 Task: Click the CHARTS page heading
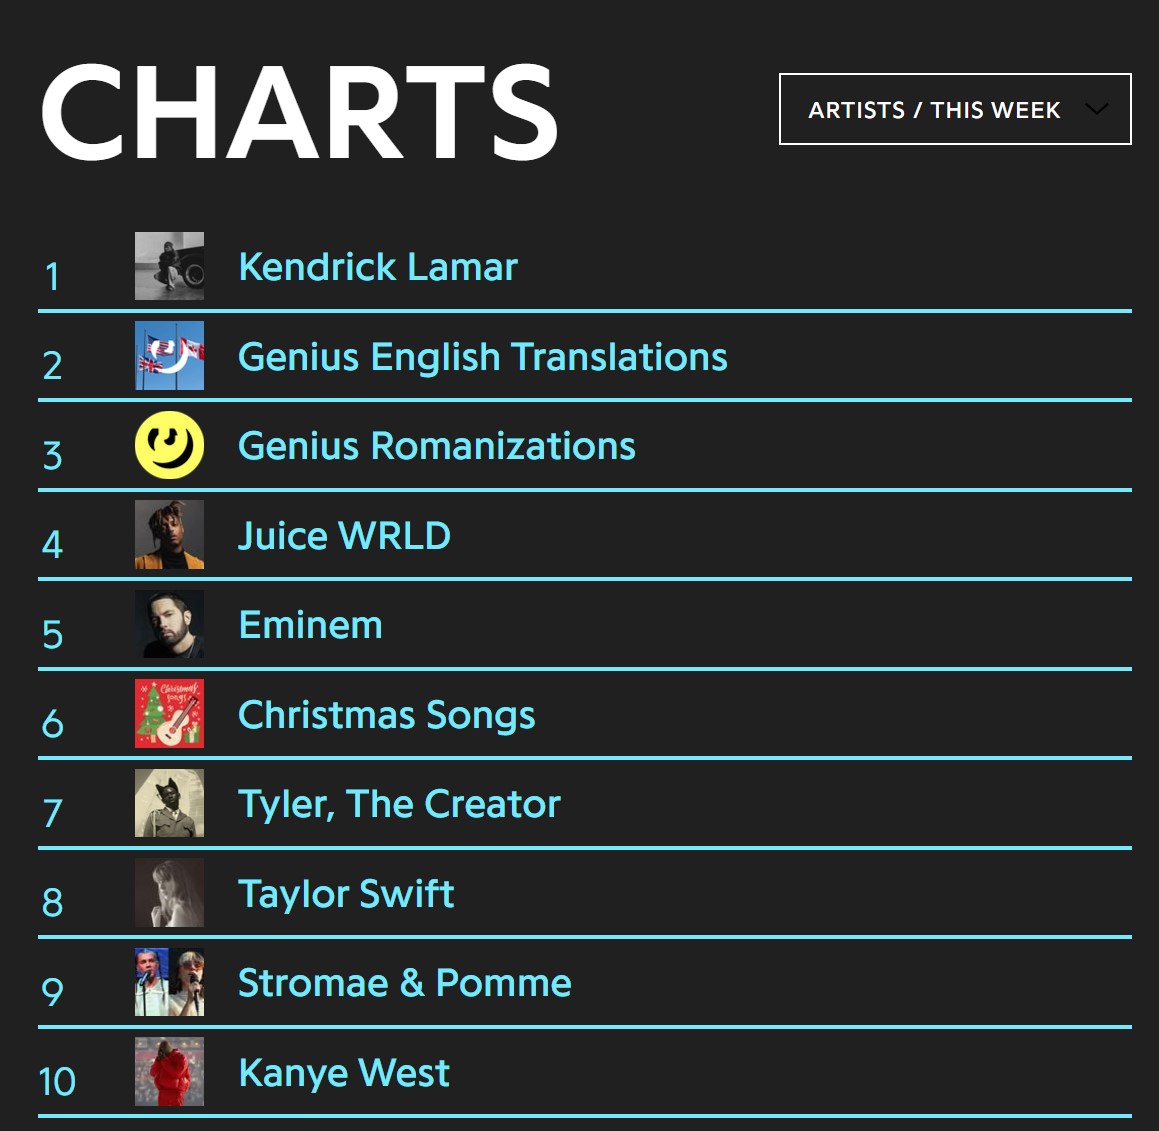point(300,112)
